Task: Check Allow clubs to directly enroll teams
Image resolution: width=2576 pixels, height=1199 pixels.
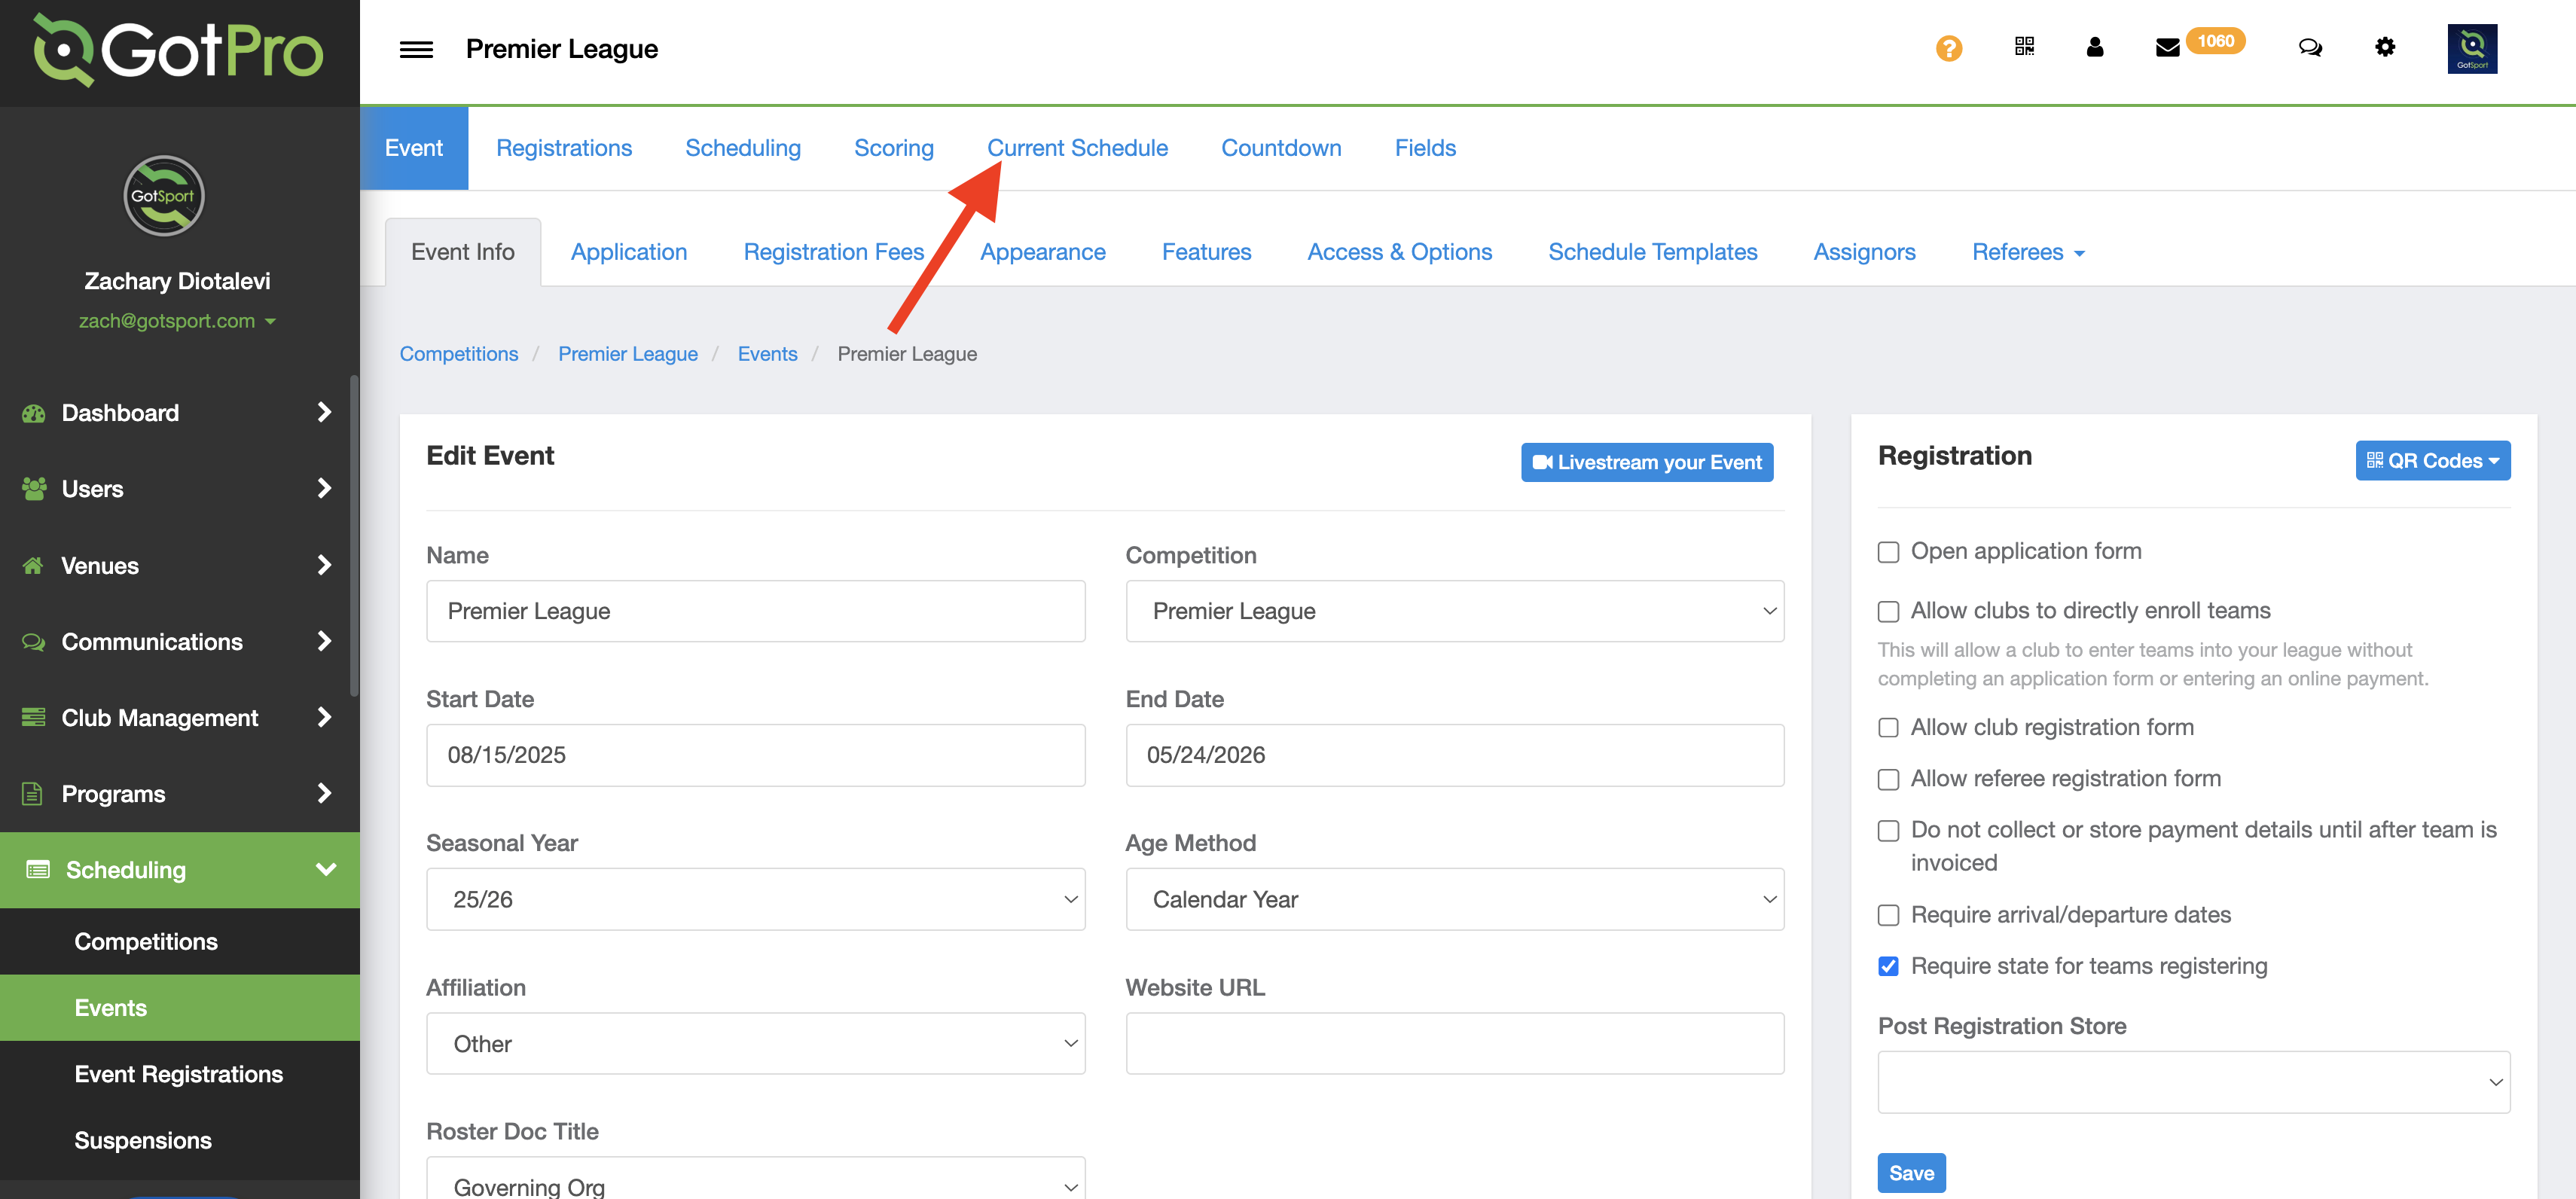Action: click(x=1888, y=611)
